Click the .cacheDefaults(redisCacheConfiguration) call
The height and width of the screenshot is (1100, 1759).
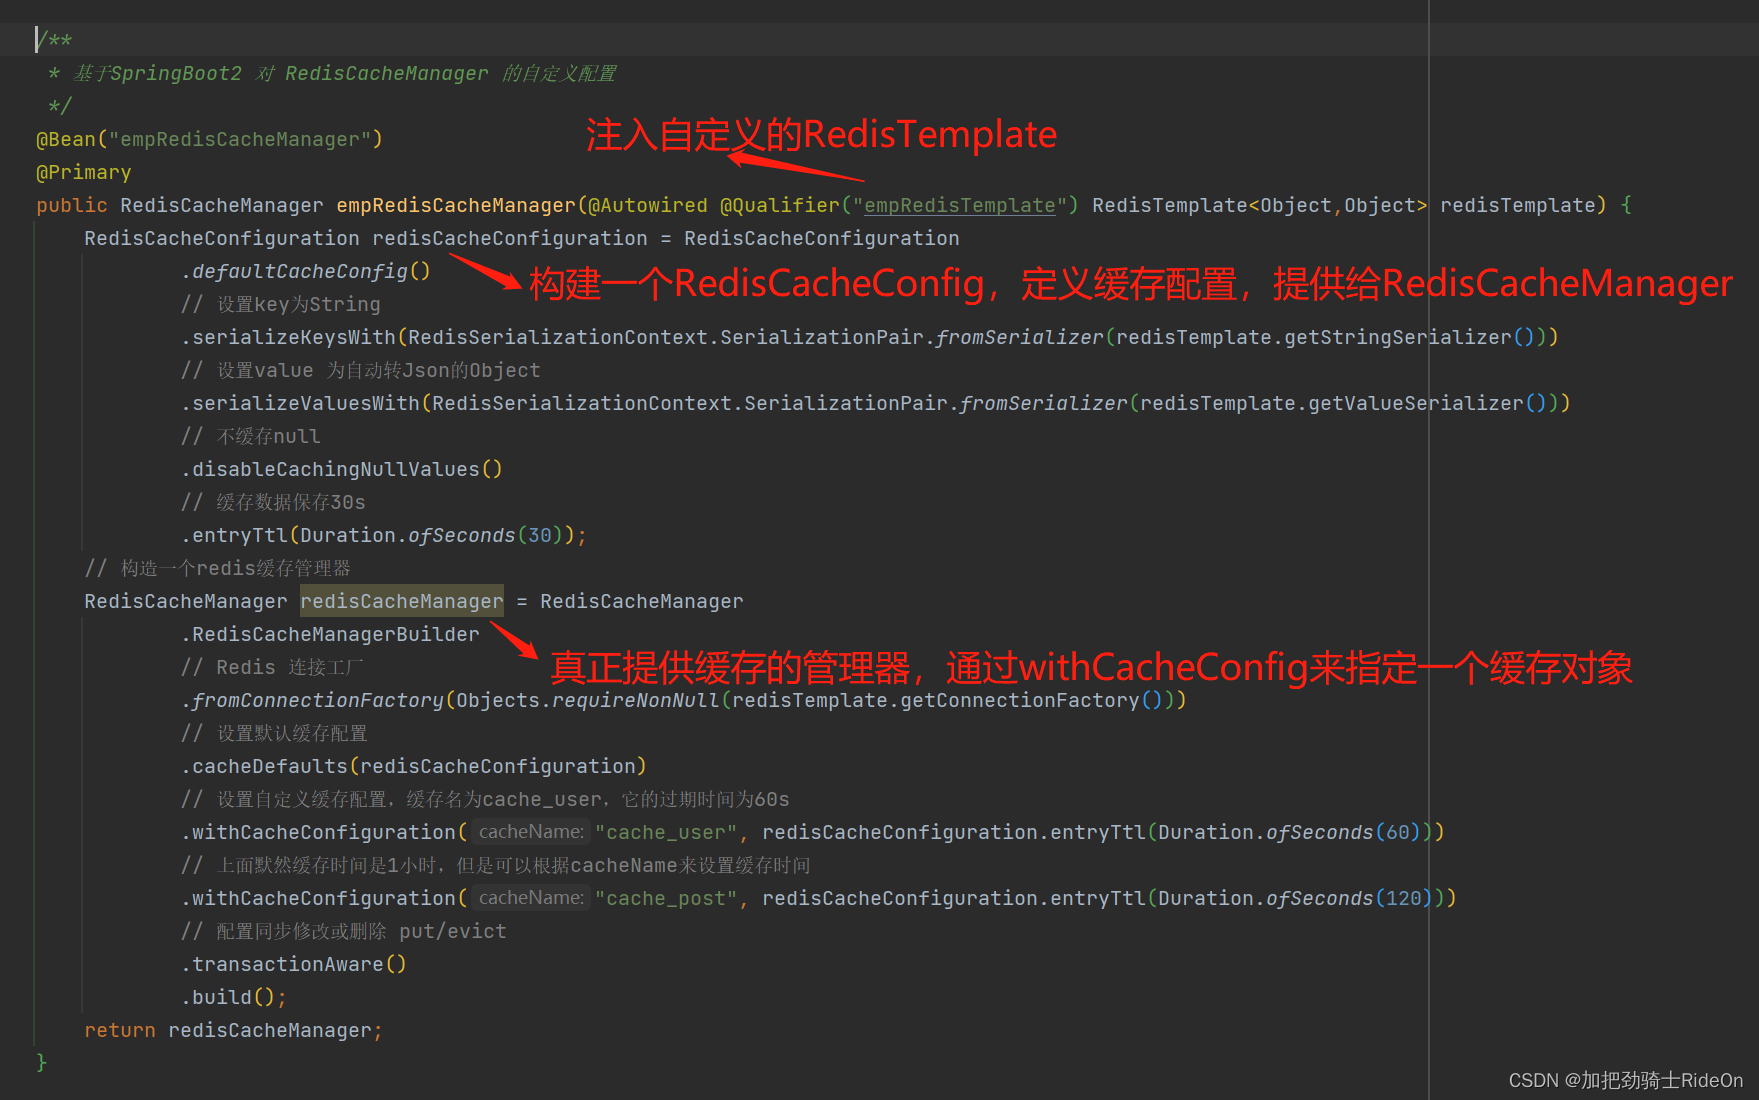(414, 766)
